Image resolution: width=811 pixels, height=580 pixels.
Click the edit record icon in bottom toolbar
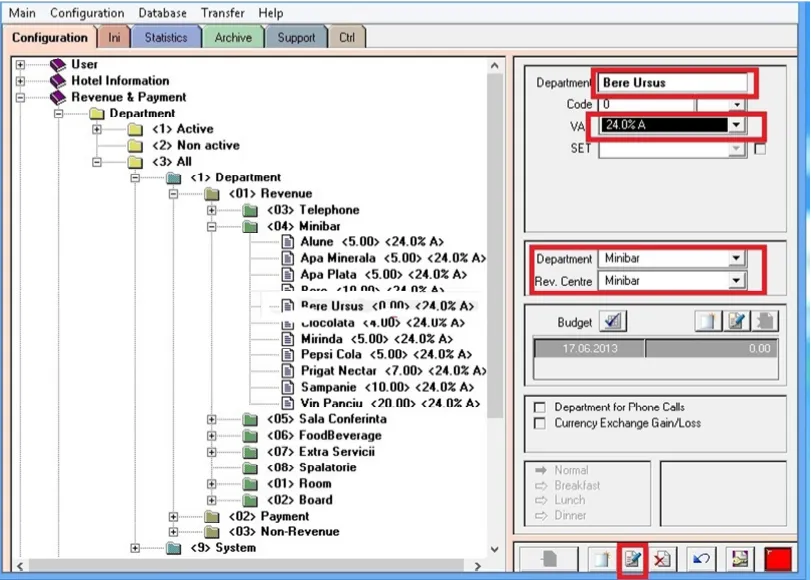633,559
